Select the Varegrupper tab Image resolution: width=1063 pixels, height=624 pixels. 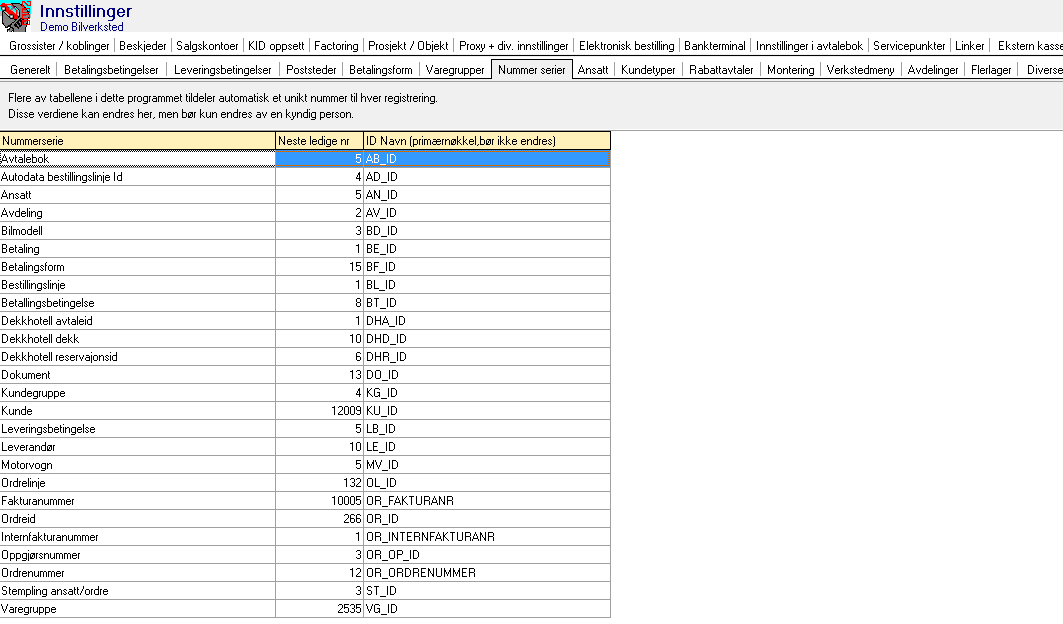(455, 70)
